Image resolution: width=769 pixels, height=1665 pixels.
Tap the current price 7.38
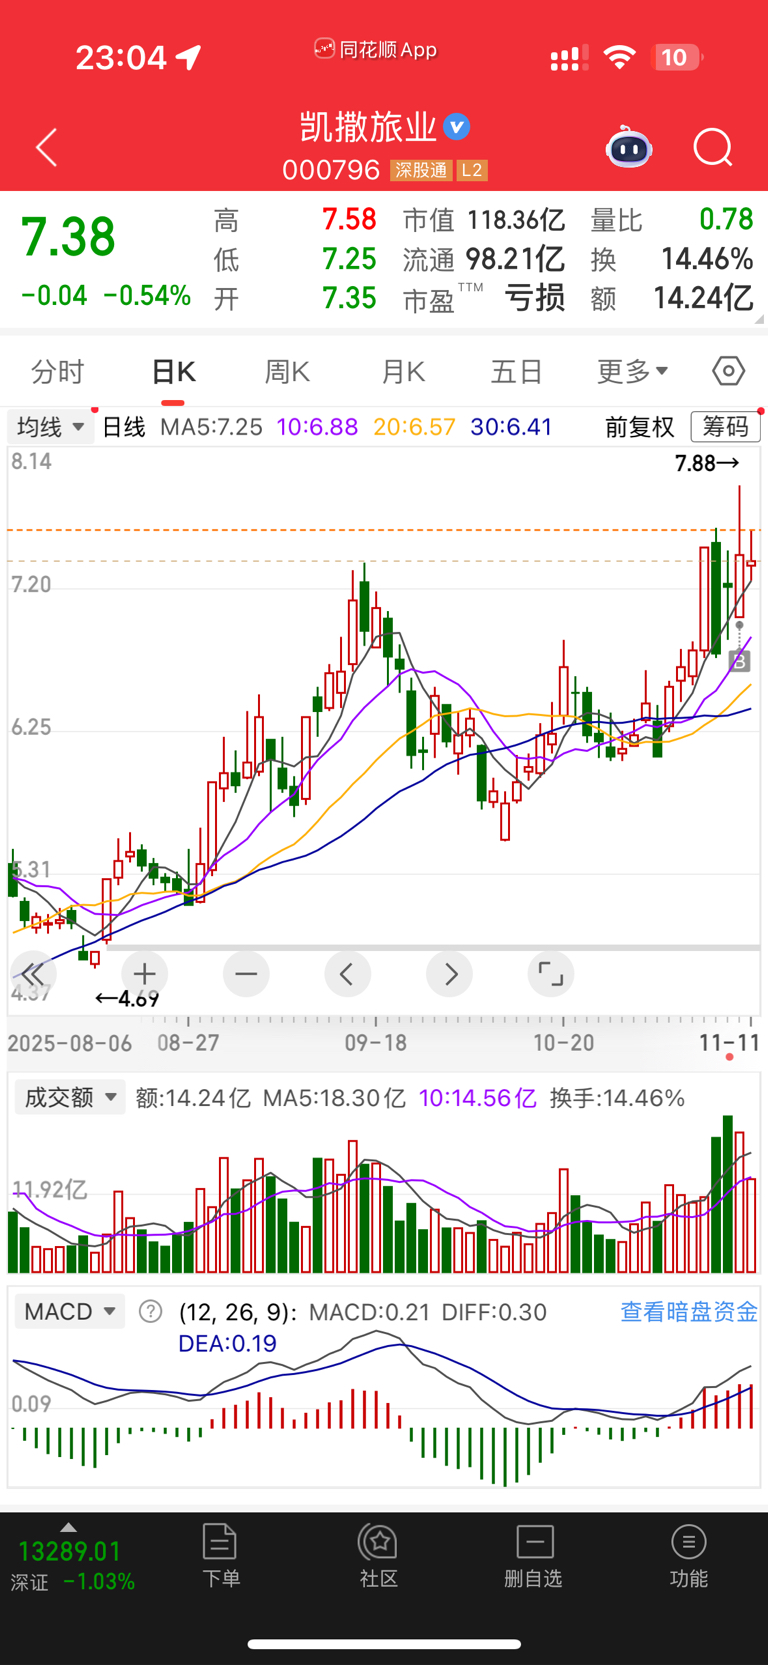[x=69, y=237]
